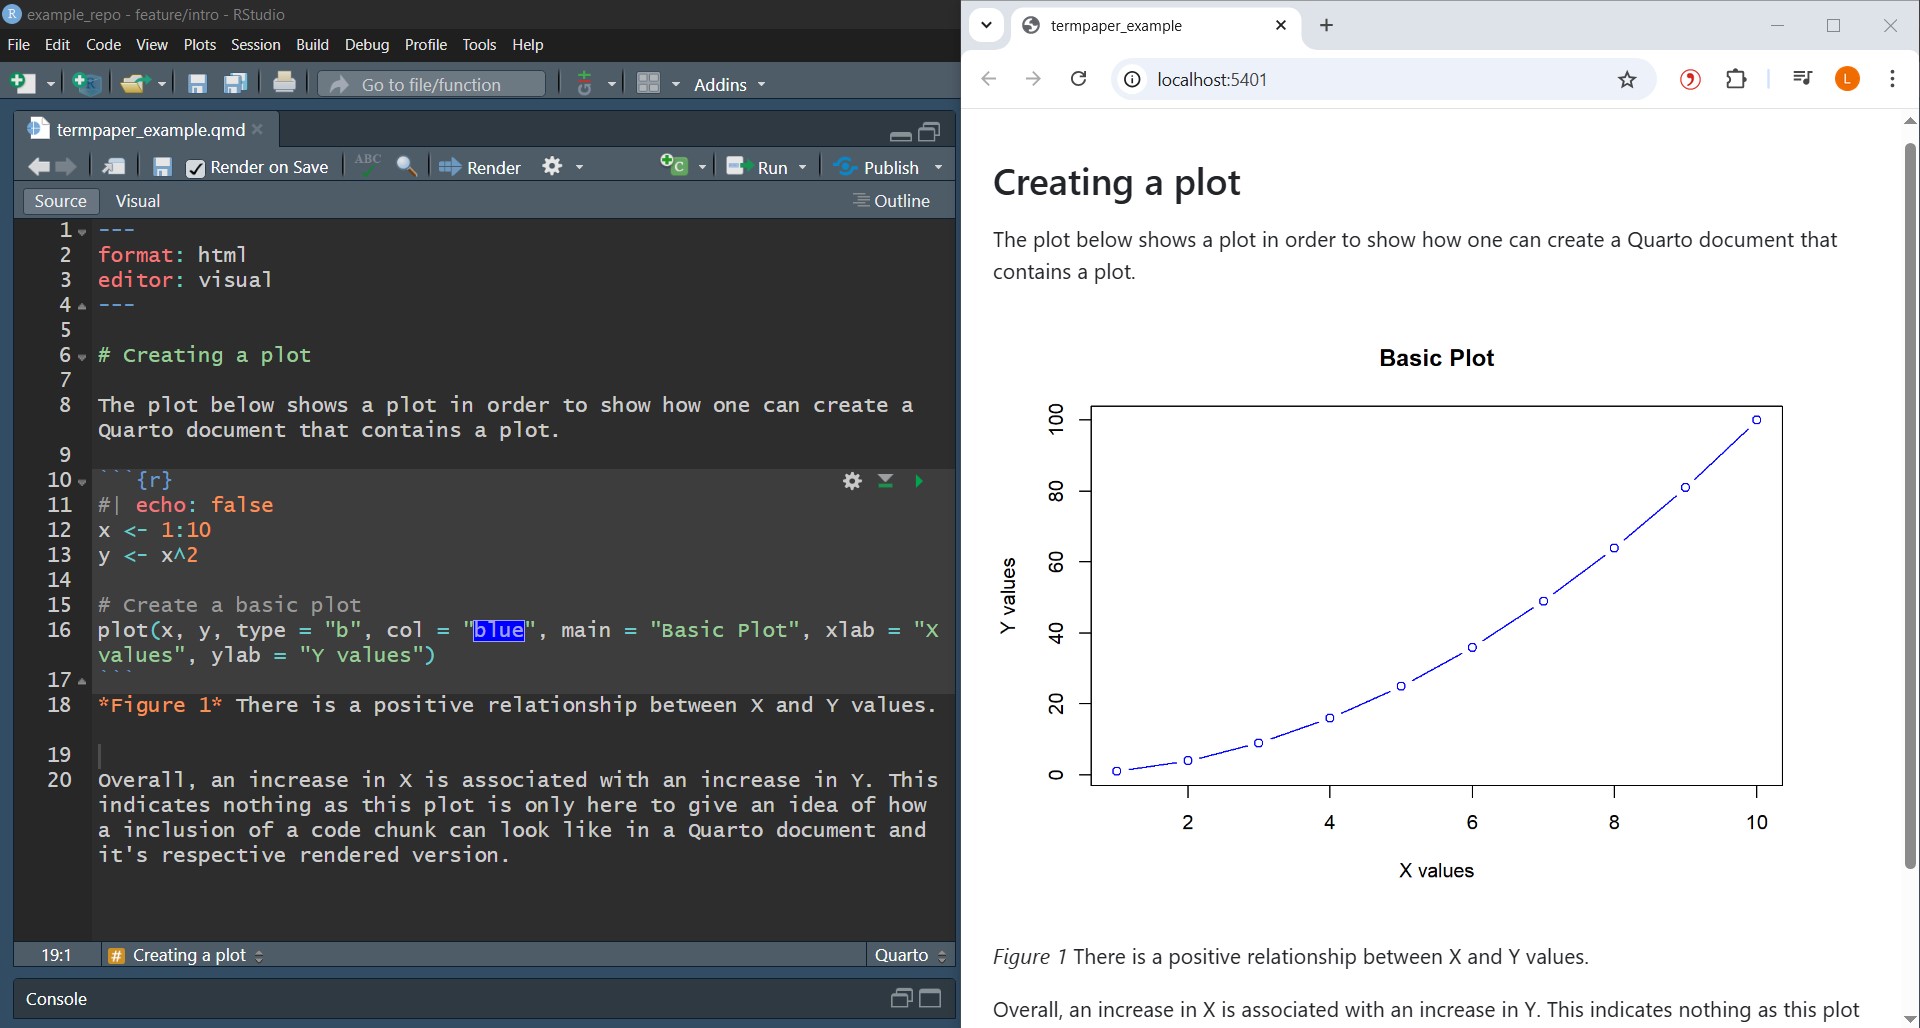
Task: Open the File menu
Action: (18, 45)
